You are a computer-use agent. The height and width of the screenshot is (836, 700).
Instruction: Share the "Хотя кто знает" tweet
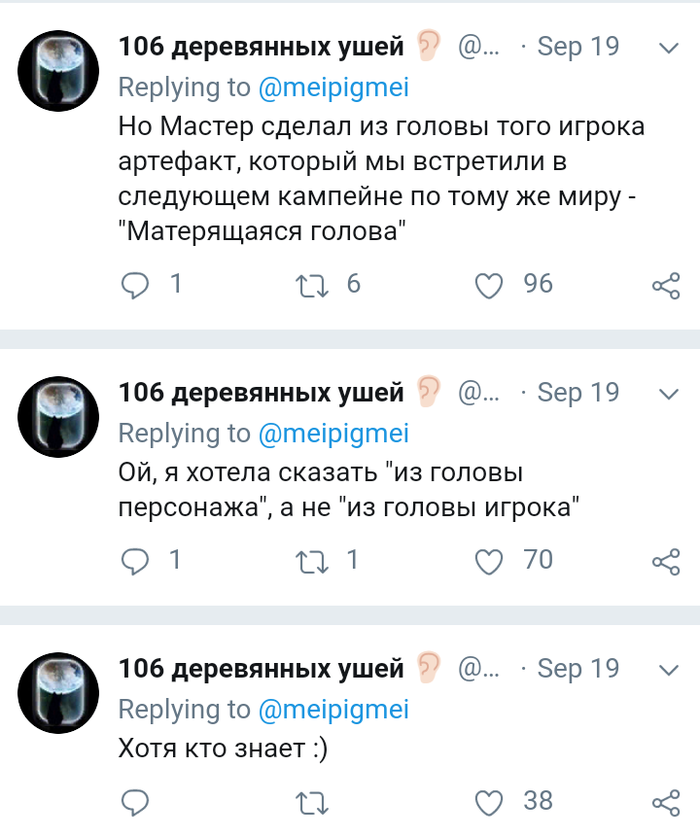pos(665,802)
